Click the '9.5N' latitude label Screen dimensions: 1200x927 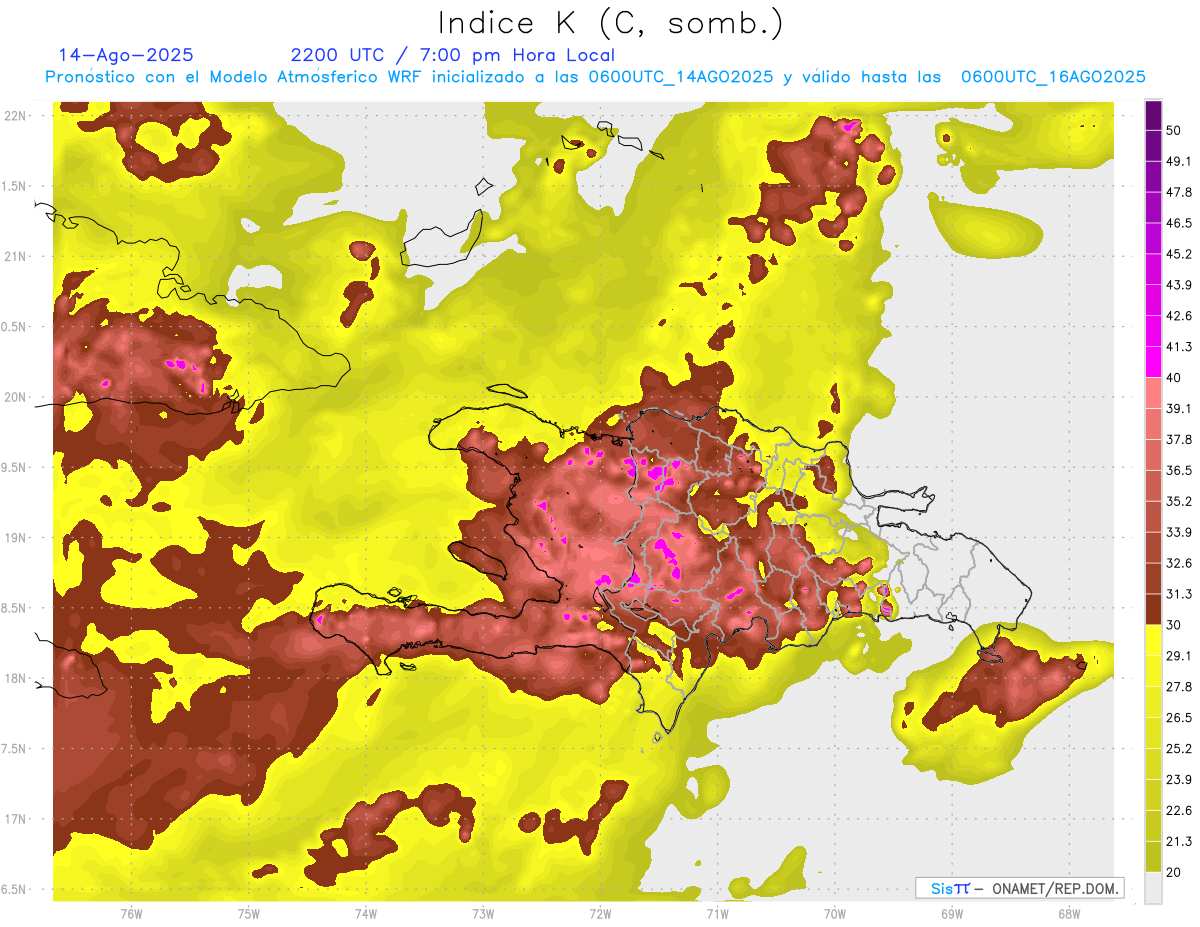pos(14,468)
